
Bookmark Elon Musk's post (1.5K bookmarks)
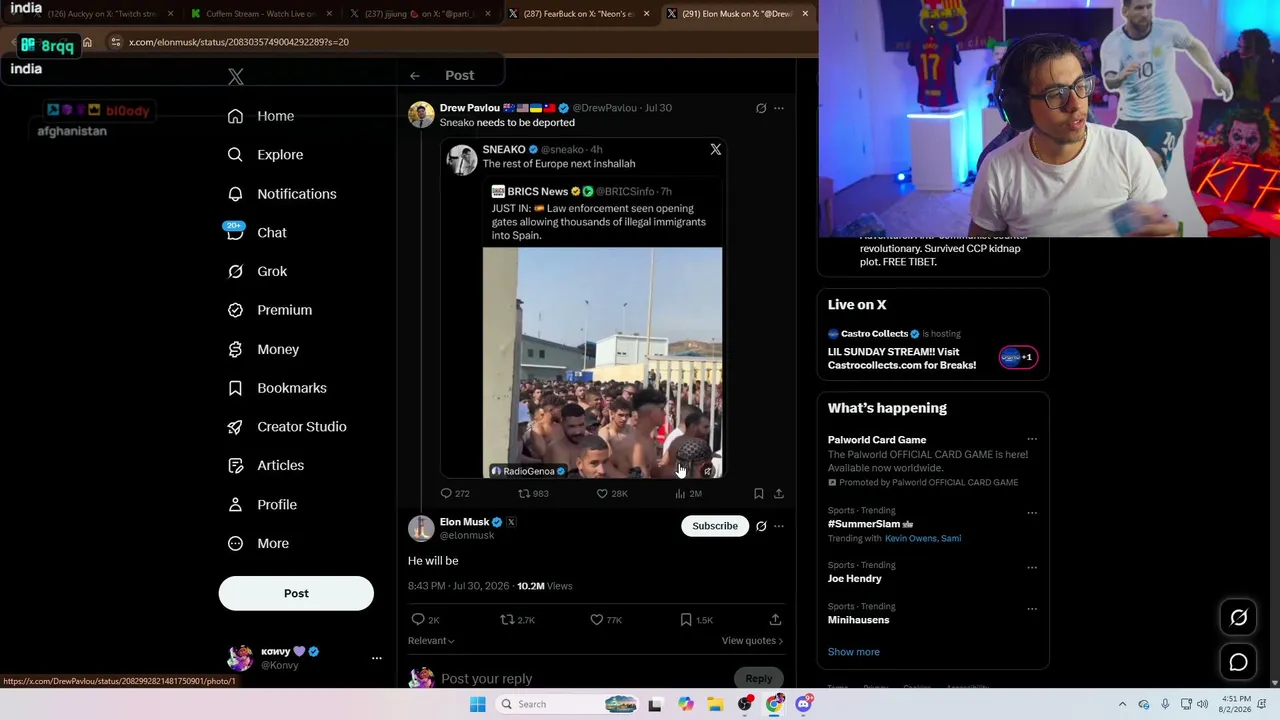[x=696, y=620]
